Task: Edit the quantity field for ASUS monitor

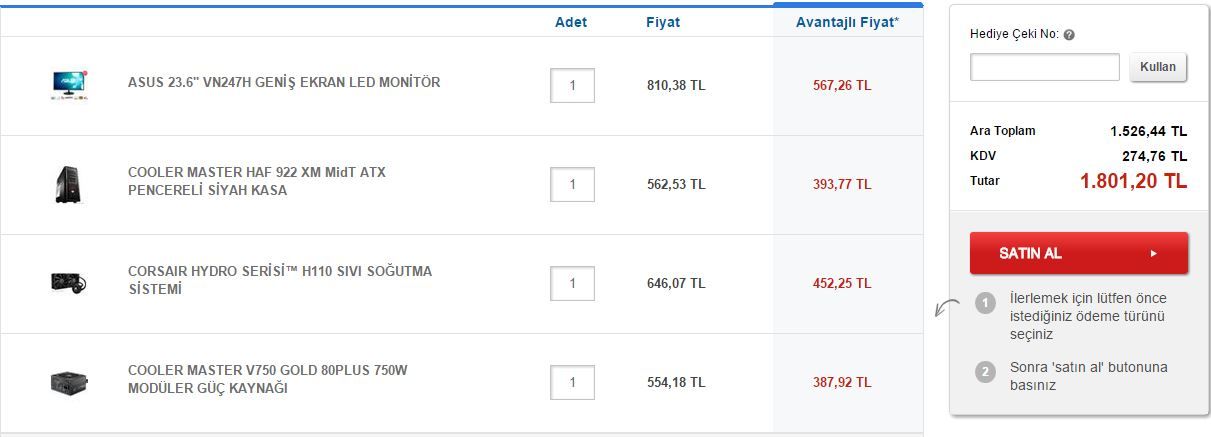Action: pos(572,86)
